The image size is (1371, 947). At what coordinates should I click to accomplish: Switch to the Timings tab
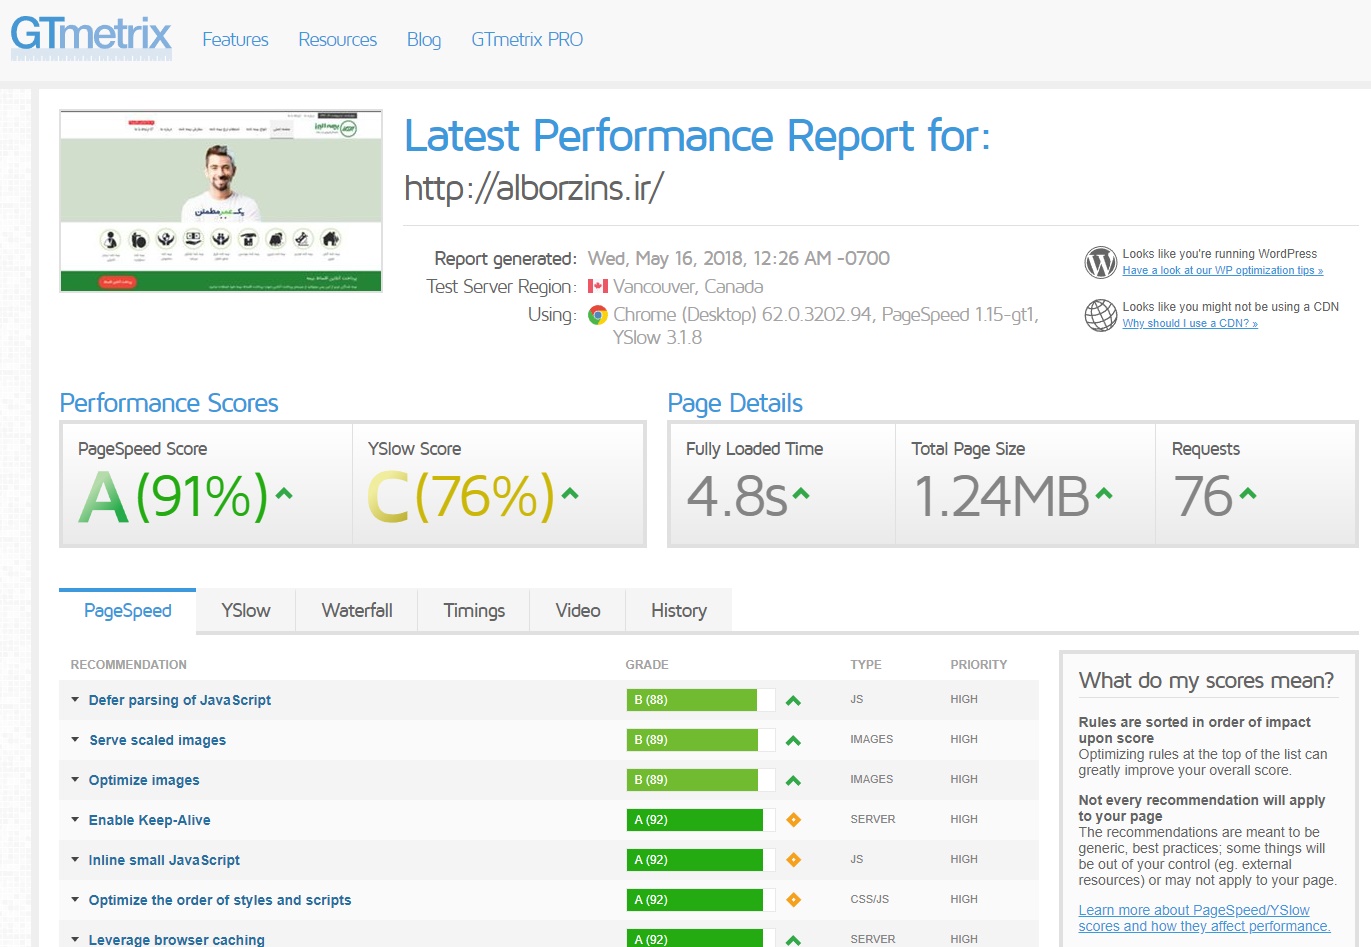474,611
